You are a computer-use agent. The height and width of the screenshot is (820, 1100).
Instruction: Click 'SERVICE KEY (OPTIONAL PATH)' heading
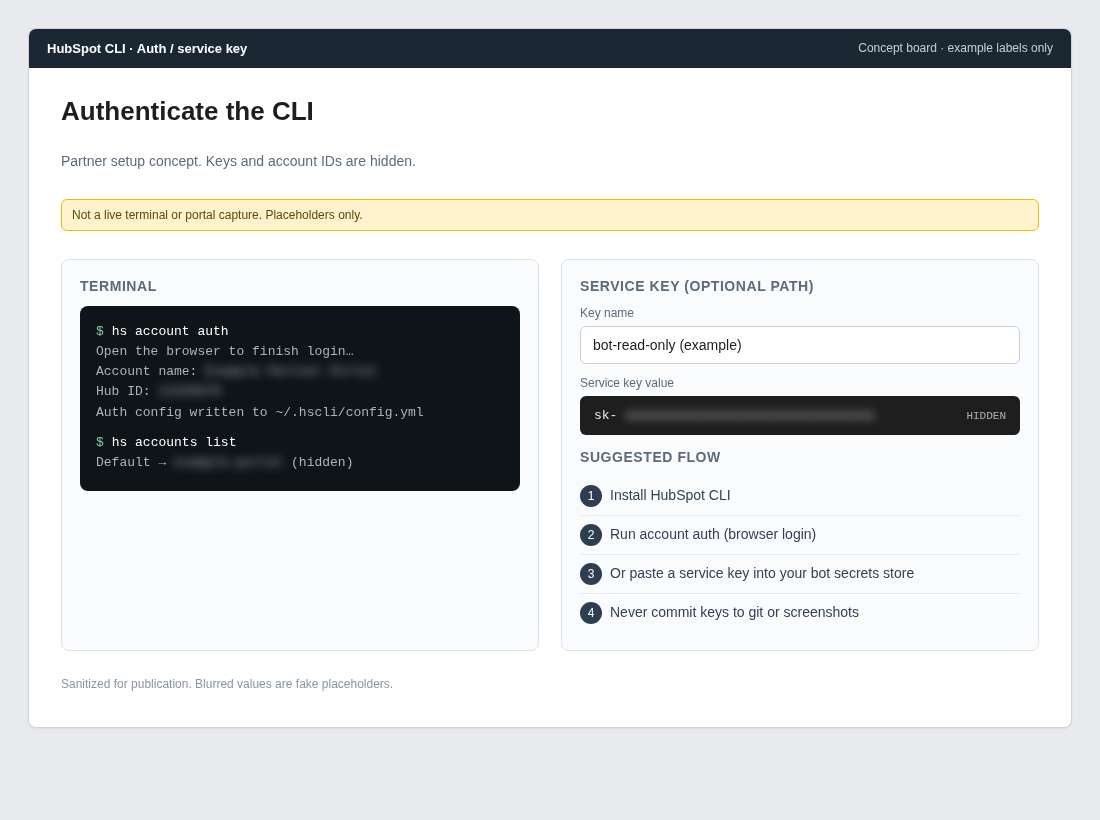[697, 286]
